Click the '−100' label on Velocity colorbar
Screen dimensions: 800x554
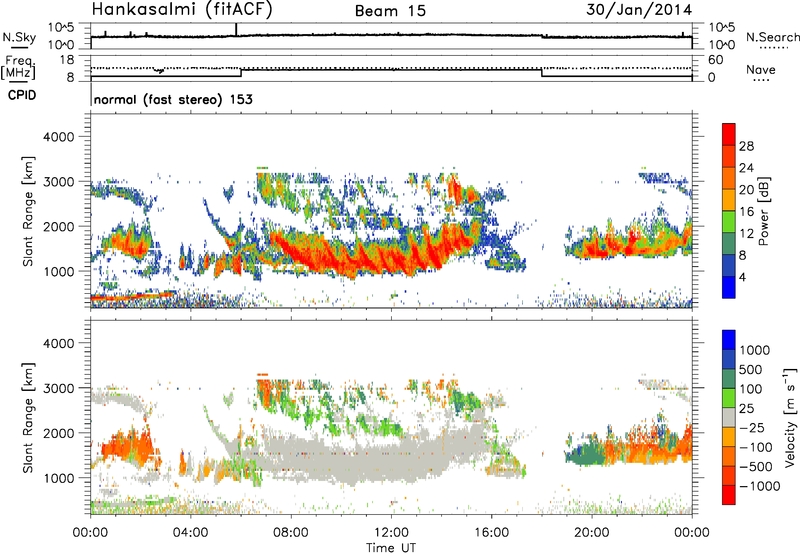pyautogui.click(x=755, y=447)
